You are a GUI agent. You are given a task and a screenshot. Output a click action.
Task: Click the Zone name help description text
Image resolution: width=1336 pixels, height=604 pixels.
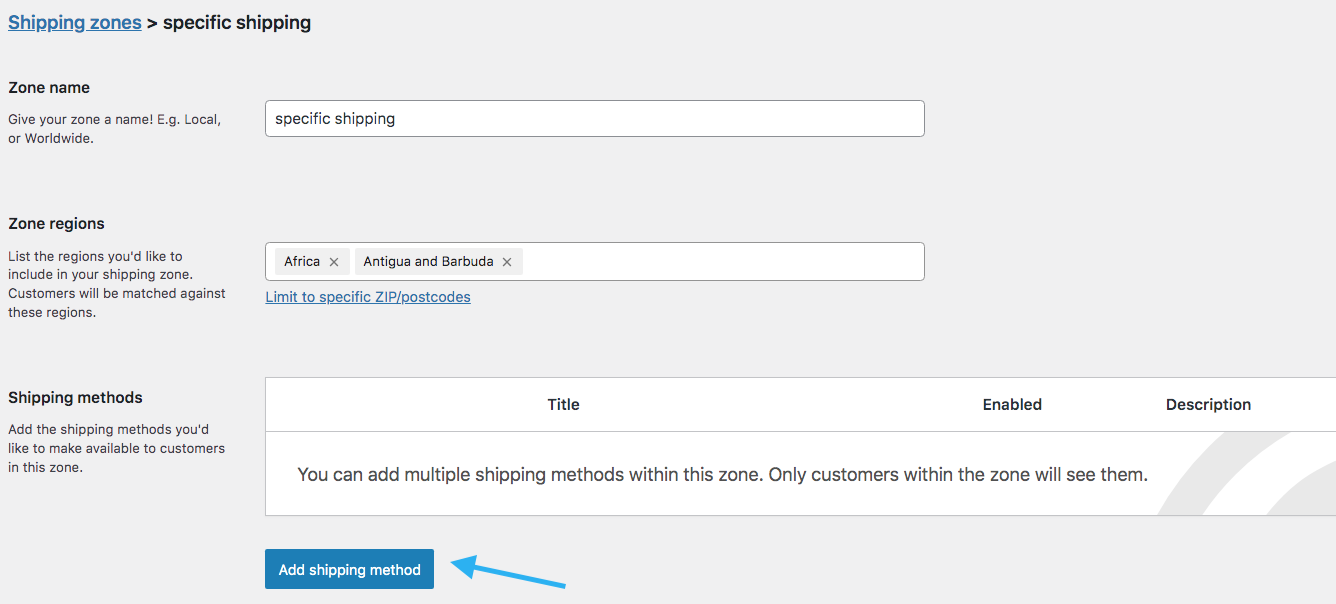click(x=115, y=129)
